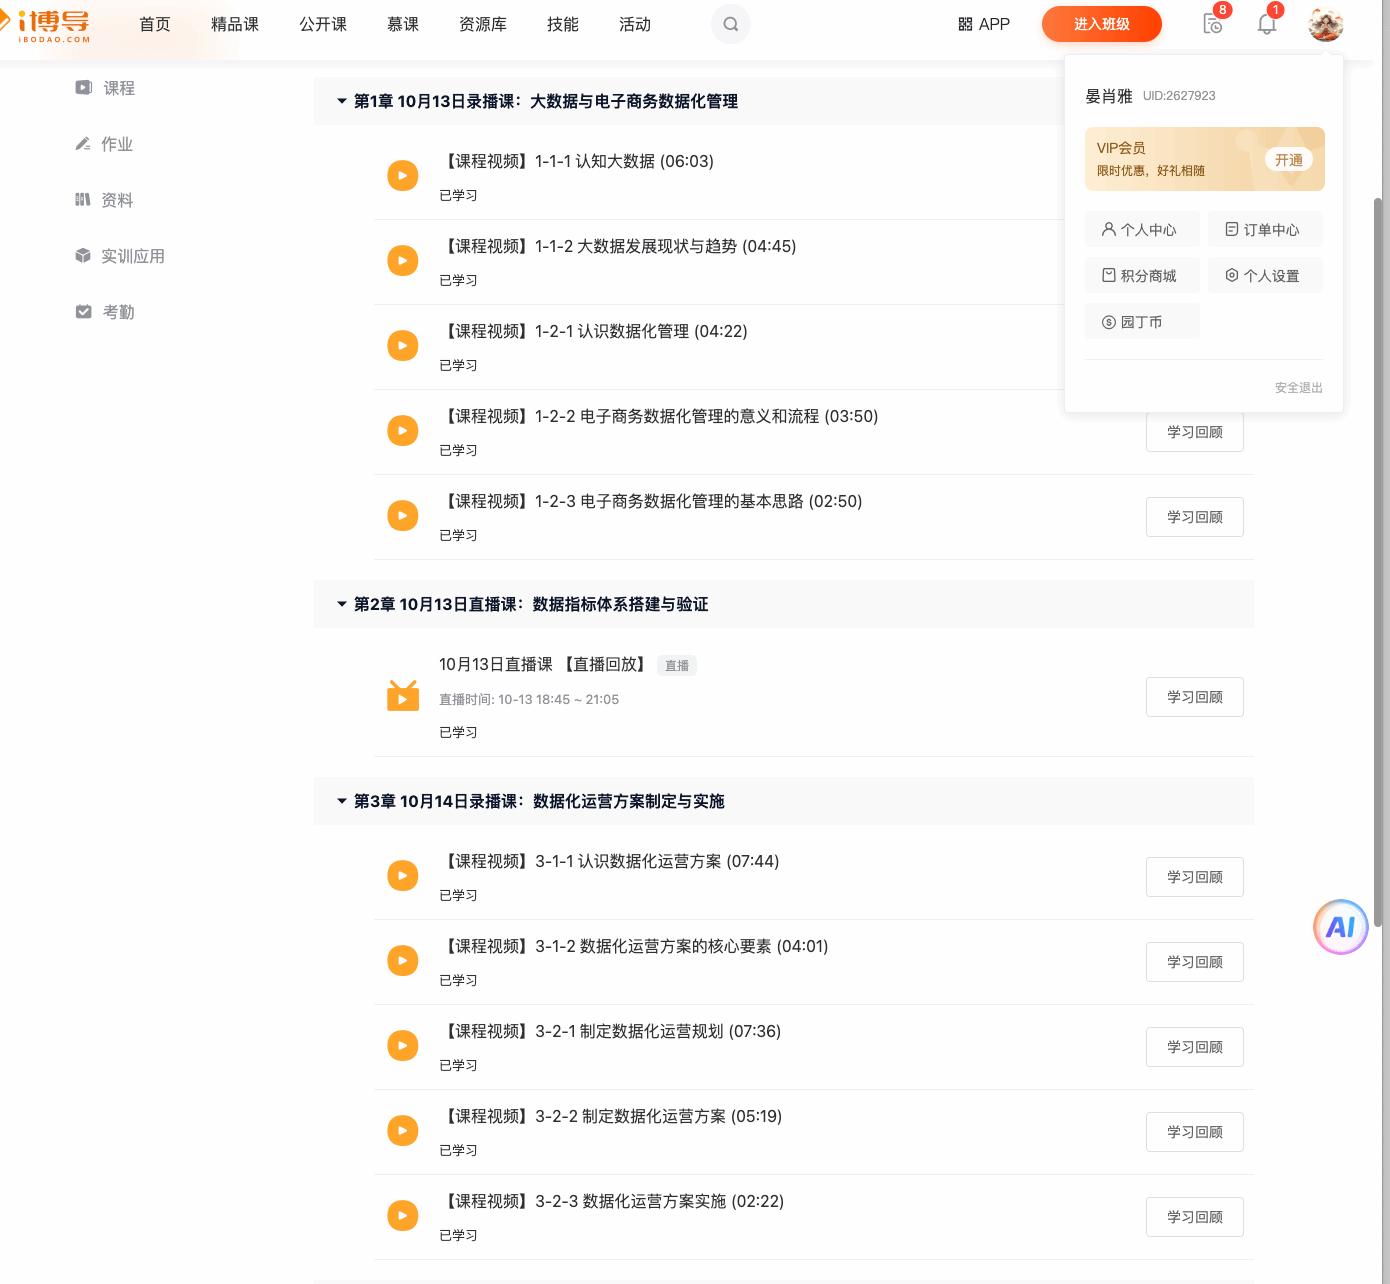Play video 3-2-3 数据化运营方案实施
The width and height of the screenshot is (1390, 1284).
pyautogui.click(x=402, y=1215)
